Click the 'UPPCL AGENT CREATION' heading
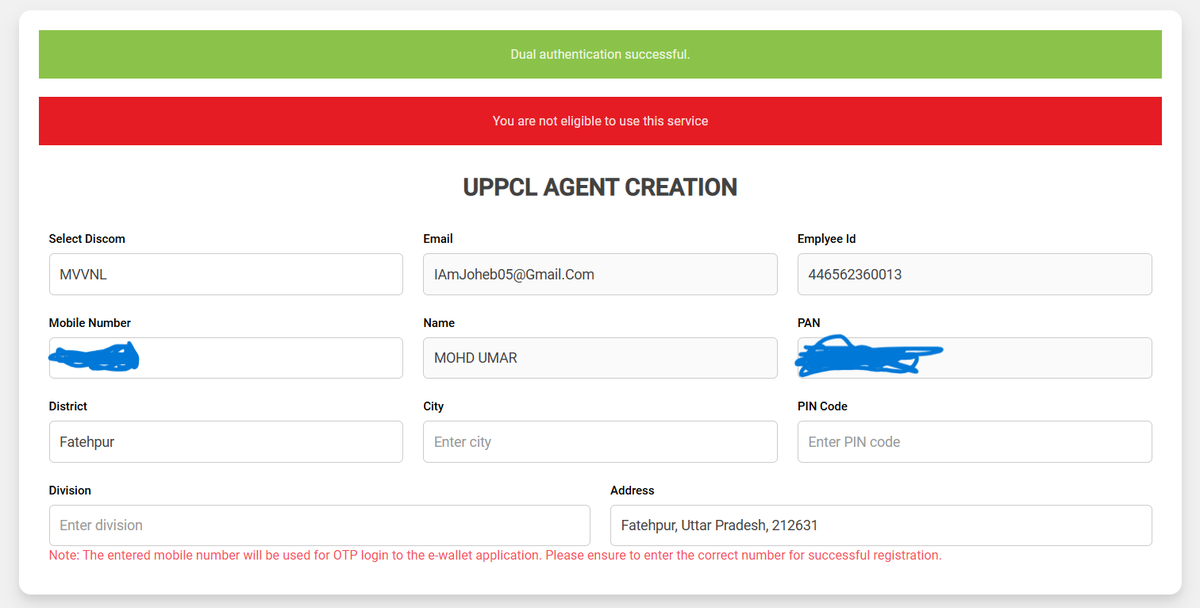 click(600, 187)
